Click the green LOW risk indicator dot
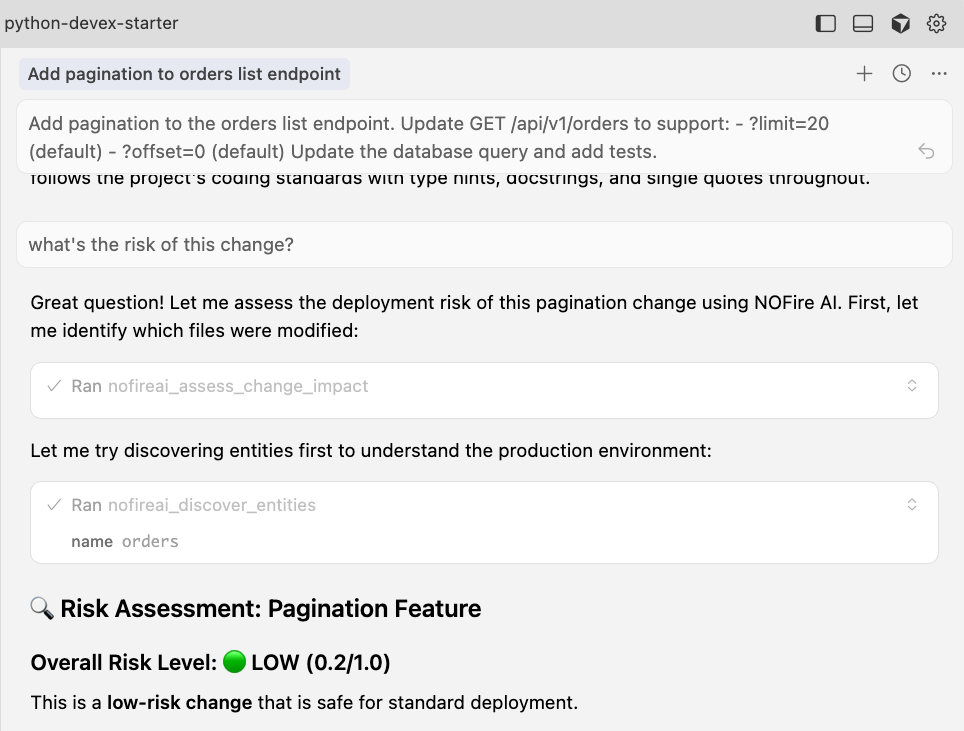Image resolution: width=964 pixels, height=731 pixels. [x=234, y=662]
